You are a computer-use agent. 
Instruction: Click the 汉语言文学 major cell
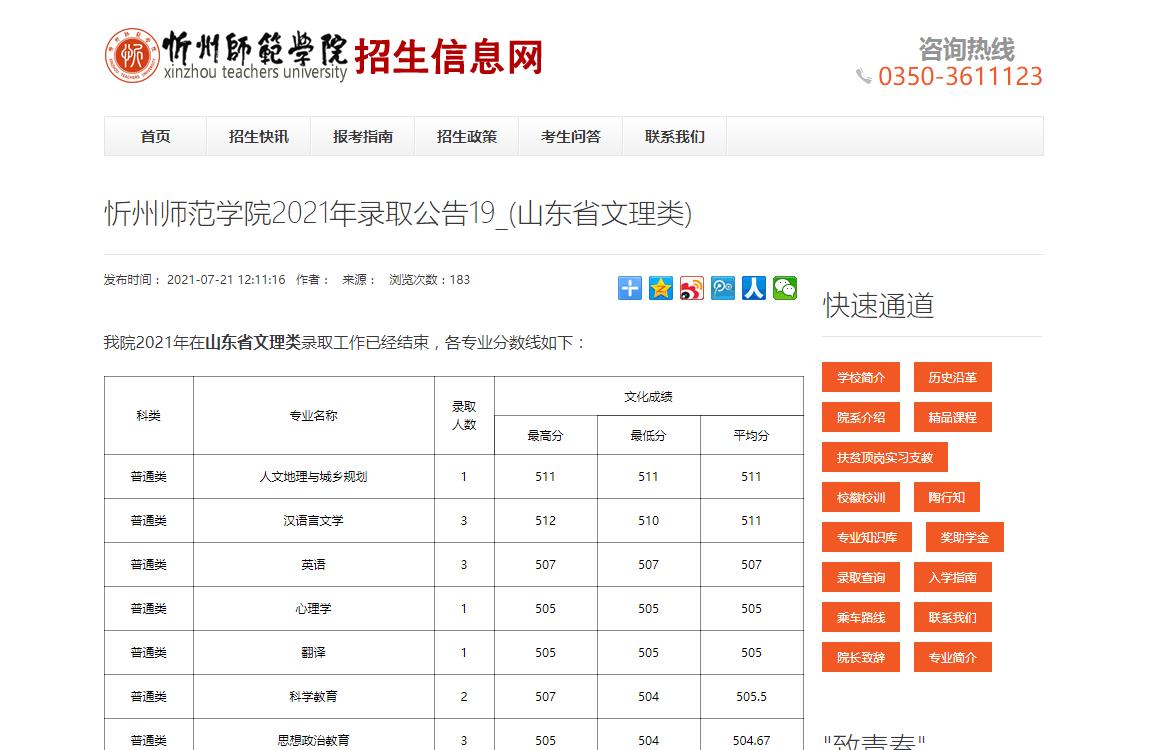point(313,521)
